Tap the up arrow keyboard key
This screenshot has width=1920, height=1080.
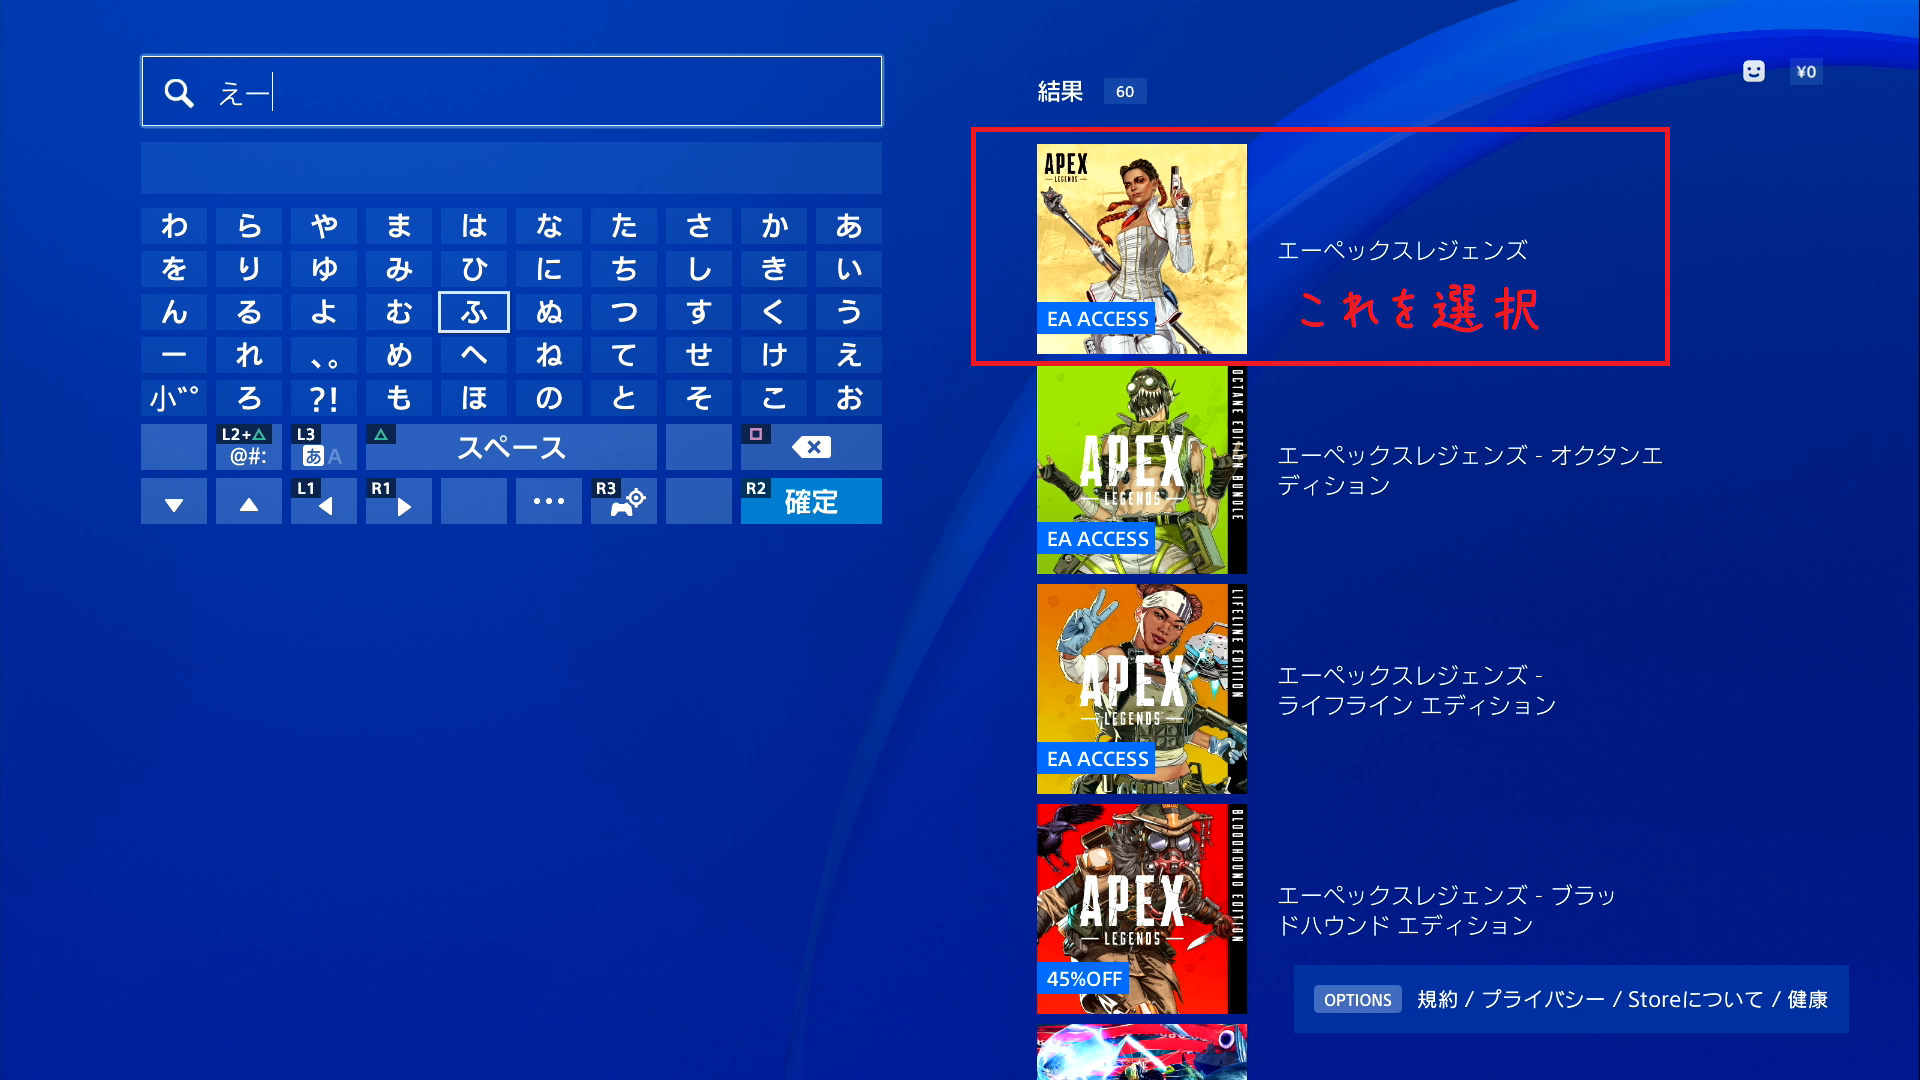[249, 501]
